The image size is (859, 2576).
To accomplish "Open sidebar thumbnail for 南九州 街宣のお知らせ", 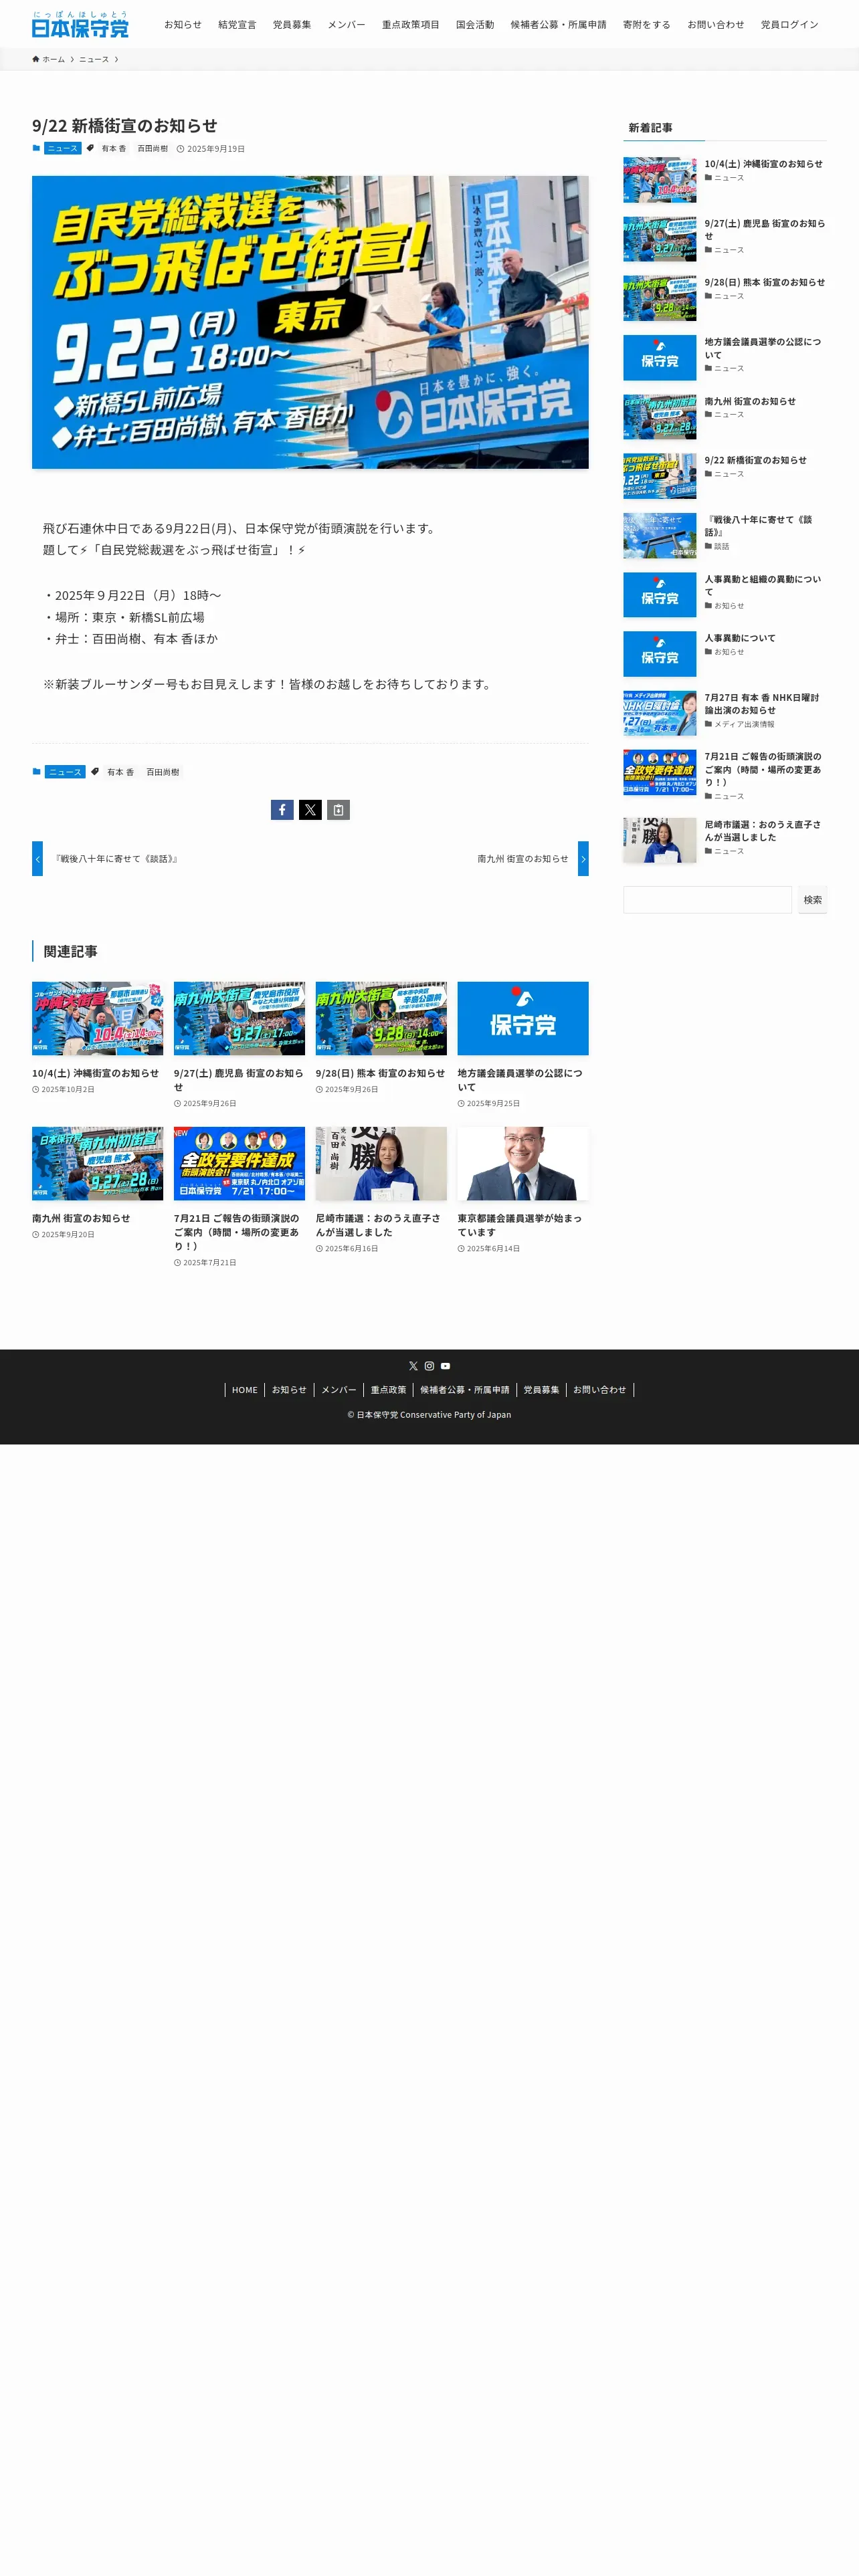I will (x=660, y=417).
